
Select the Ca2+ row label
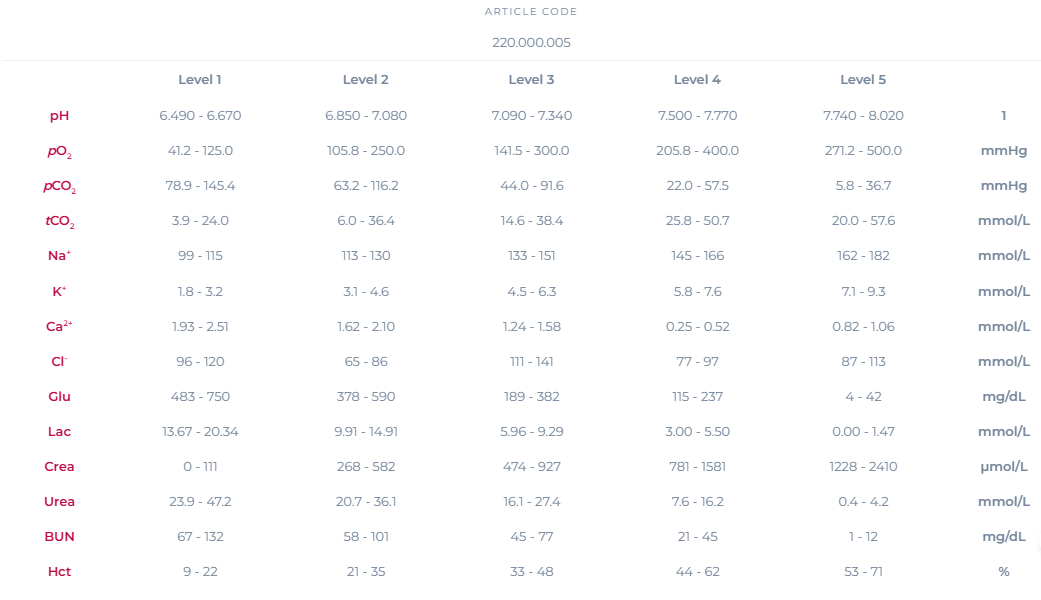(x=60, y=326)
